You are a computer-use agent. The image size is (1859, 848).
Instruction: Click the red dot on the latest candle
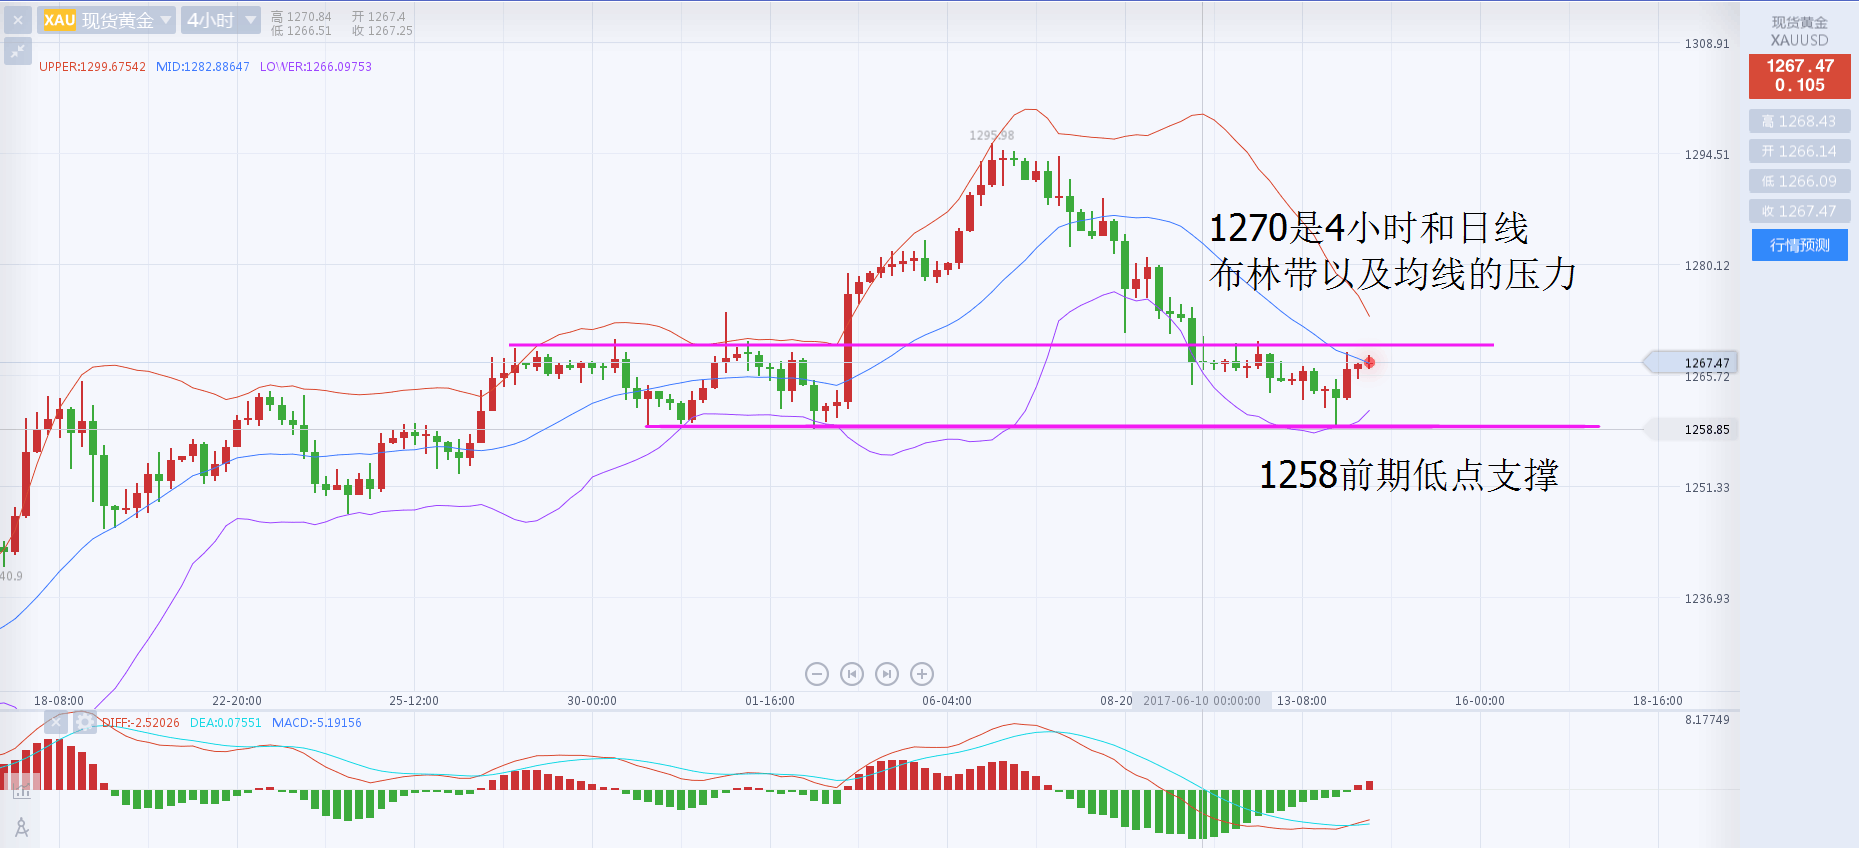1369,362
